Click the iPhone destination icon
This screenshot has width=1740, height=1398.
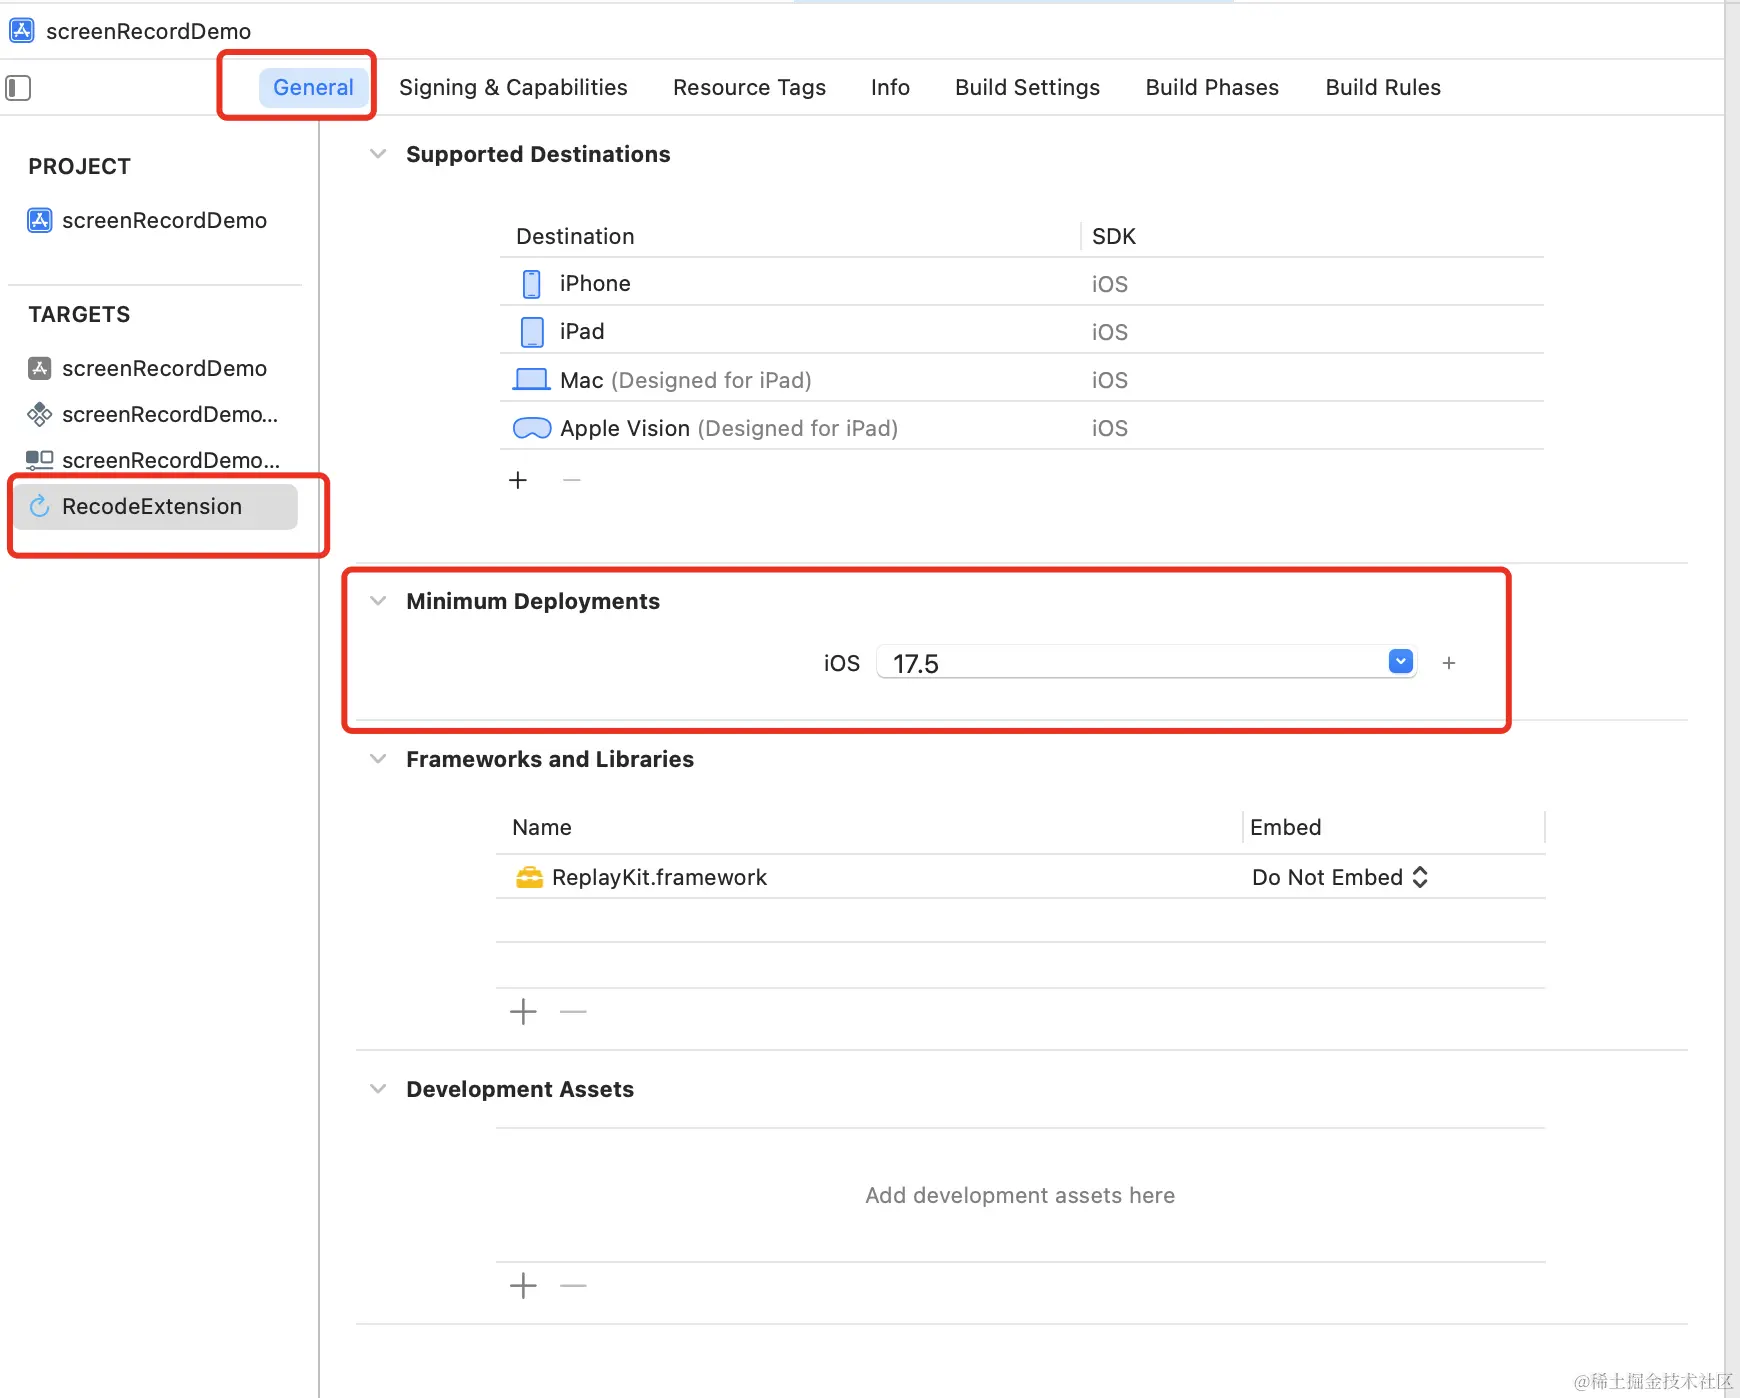tap(532, 284)
